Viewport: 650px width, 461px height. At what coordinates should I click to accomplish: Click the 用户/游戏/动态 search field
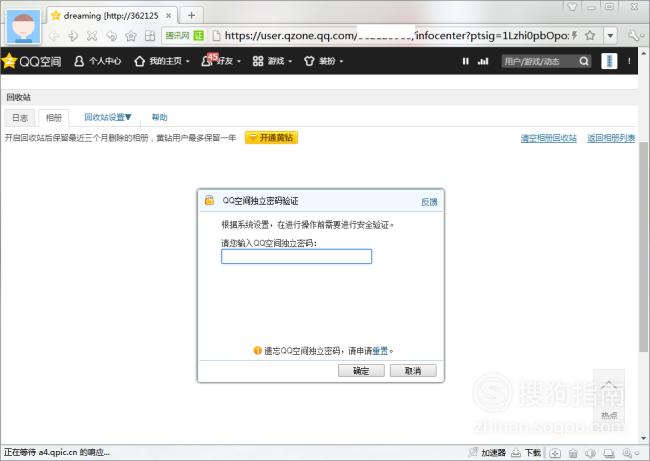click(x=539, y=61)
